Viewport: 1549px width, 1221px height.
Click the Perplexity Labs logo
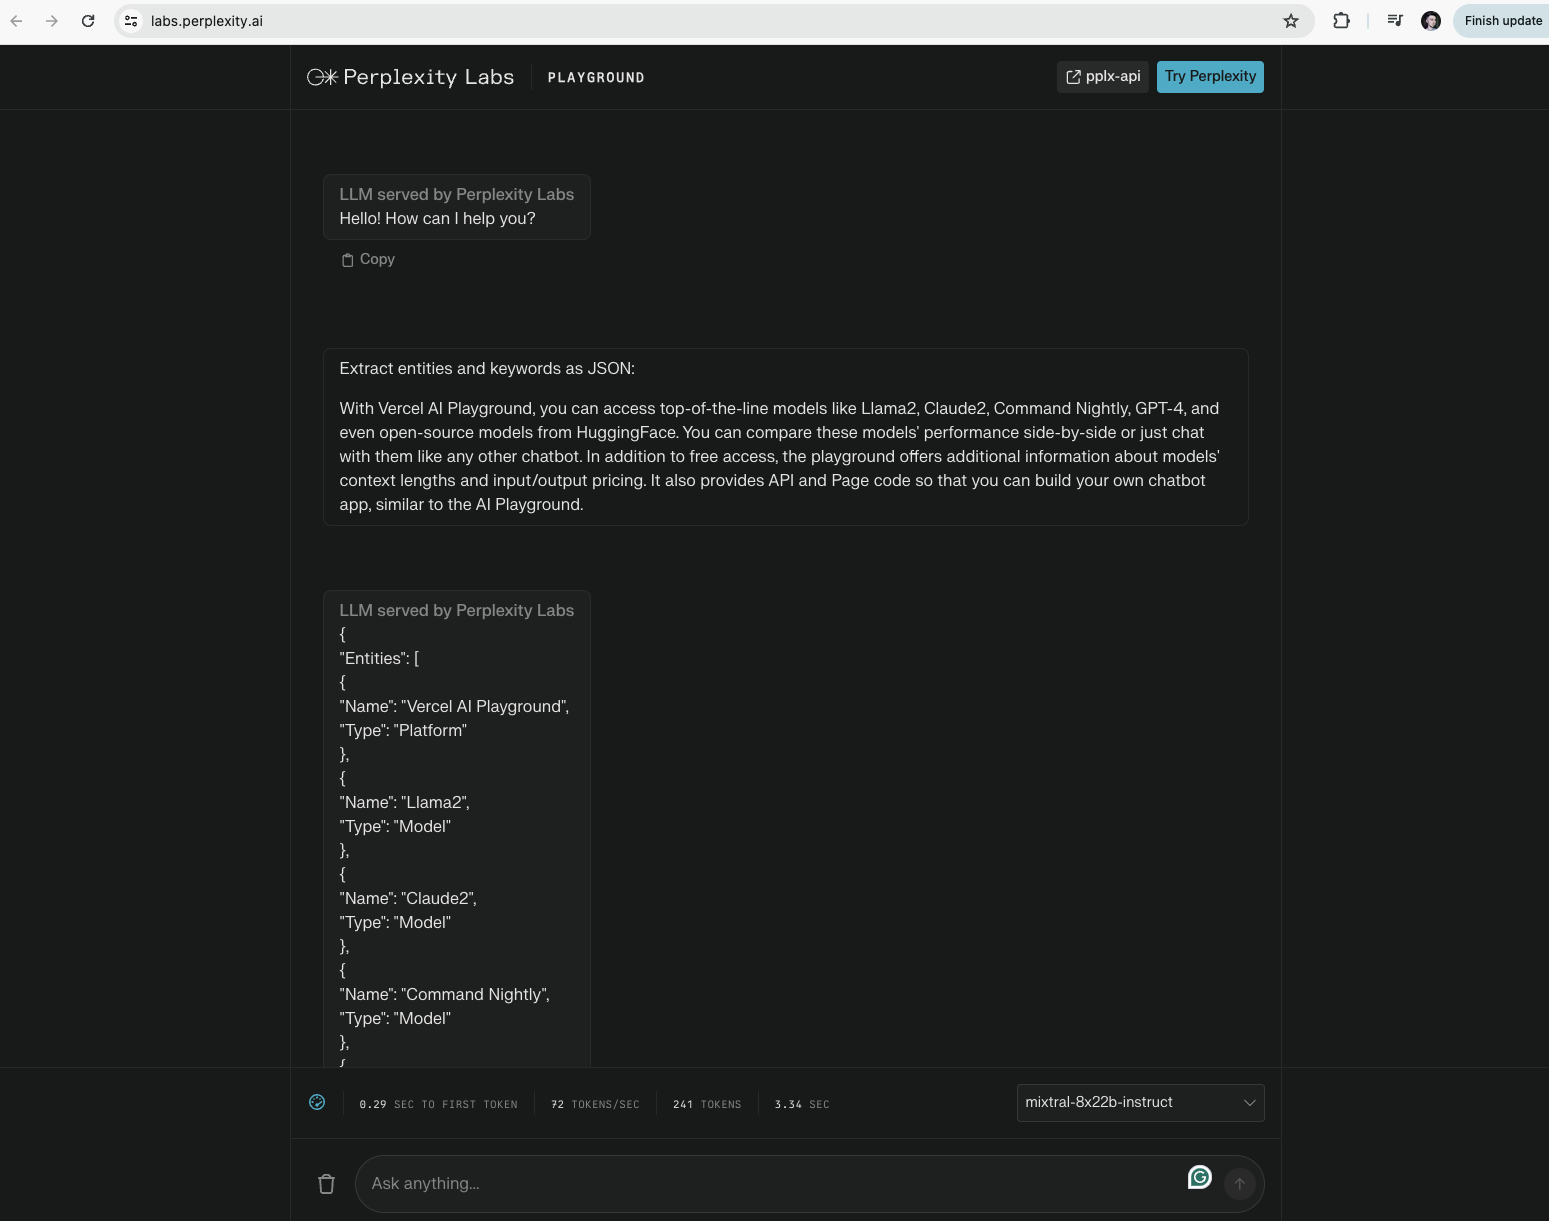[x=410, y=77]
